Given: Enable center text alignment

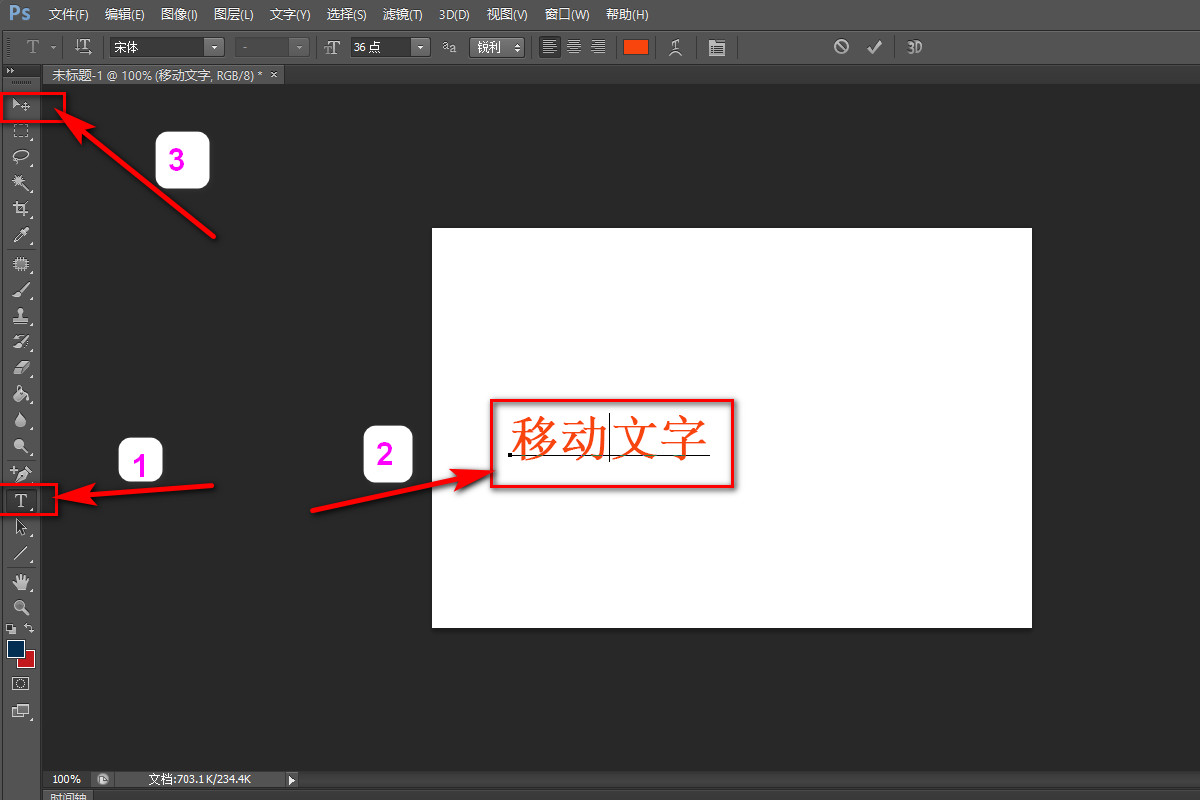Looking at the screenshot, I should click(x=573, y=46).
